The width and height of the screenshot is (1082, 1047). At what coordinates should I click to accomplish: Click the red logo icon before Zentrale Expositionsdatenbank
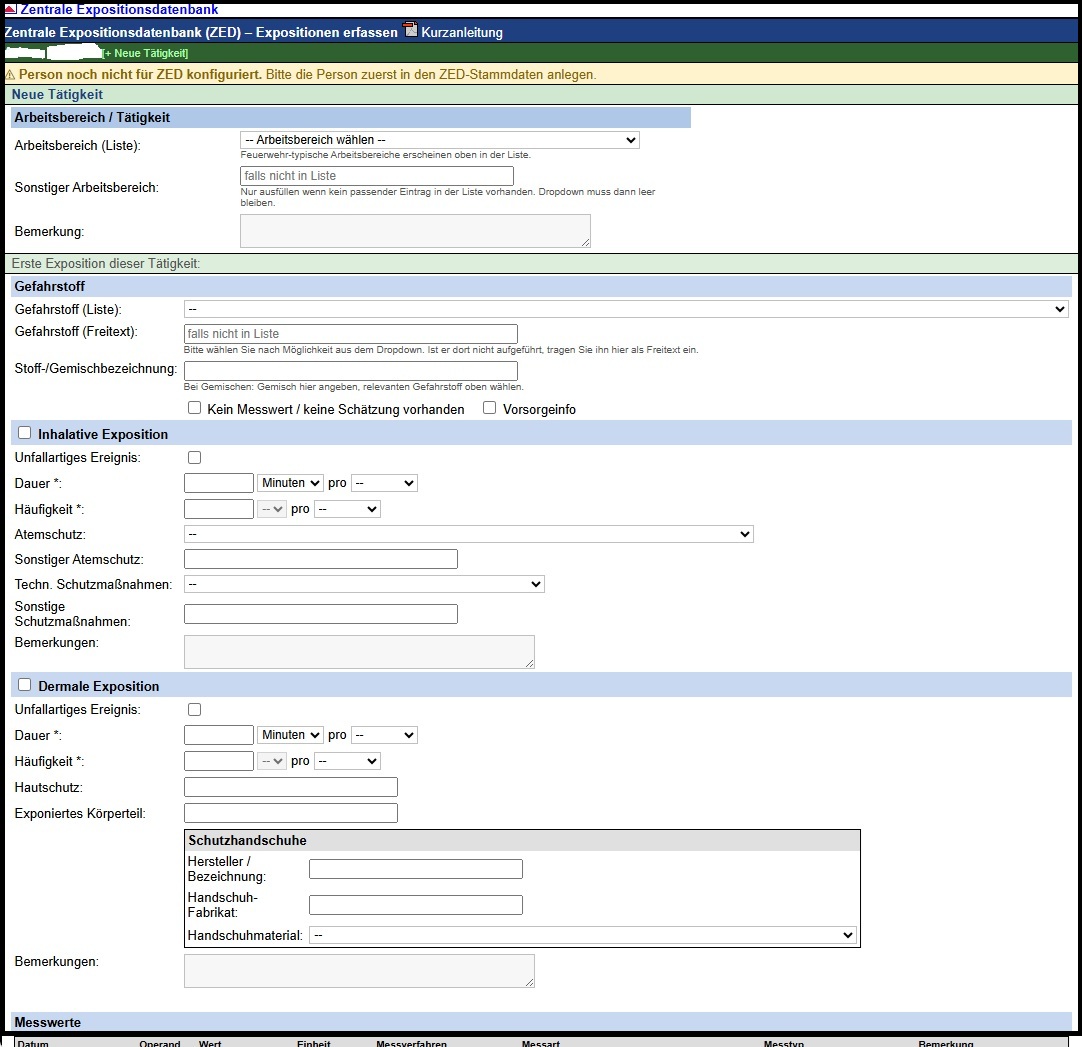10,9
